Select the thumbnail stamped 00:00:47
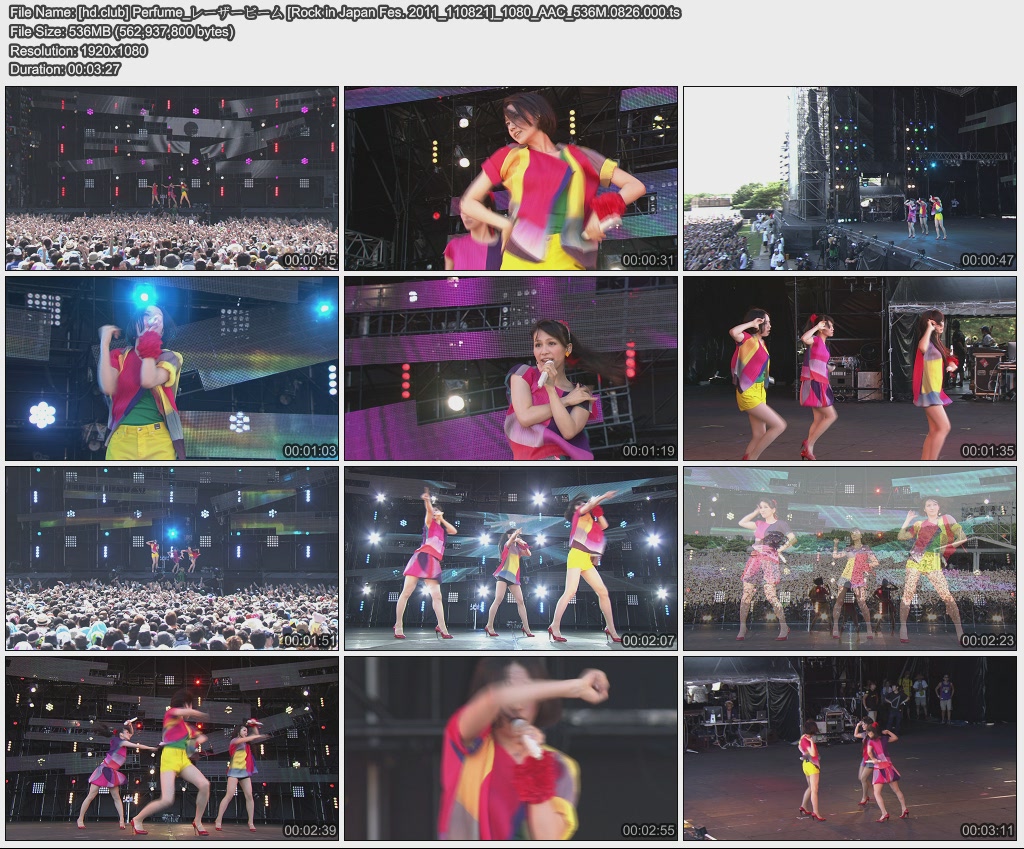The height and width of the screenshot is (849, 1024). tap(850, 178)
